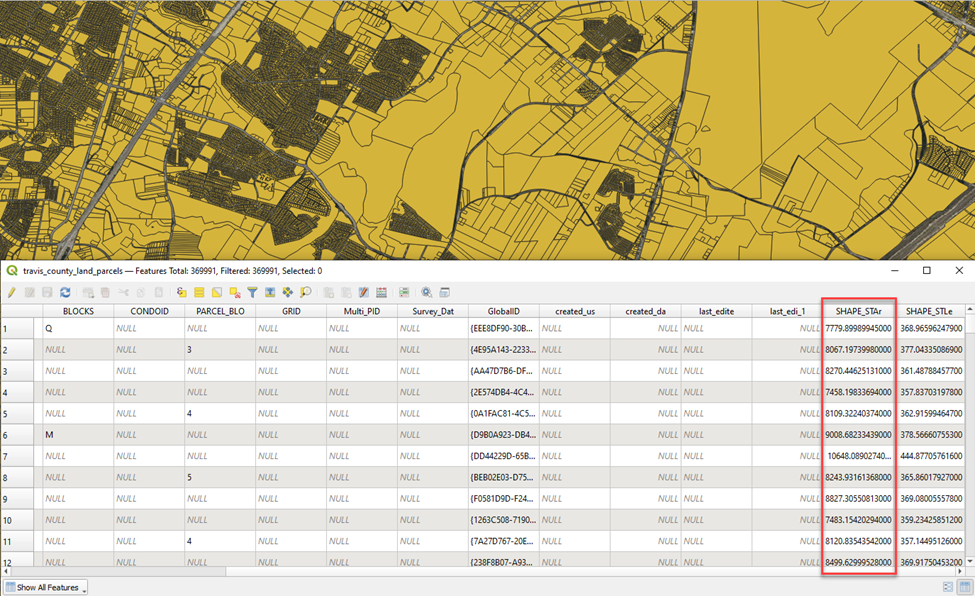The width and height of the screenshot is (975, 596).
Task: Click the PARCEL_BLO column header
Action: tap(219, 311)
